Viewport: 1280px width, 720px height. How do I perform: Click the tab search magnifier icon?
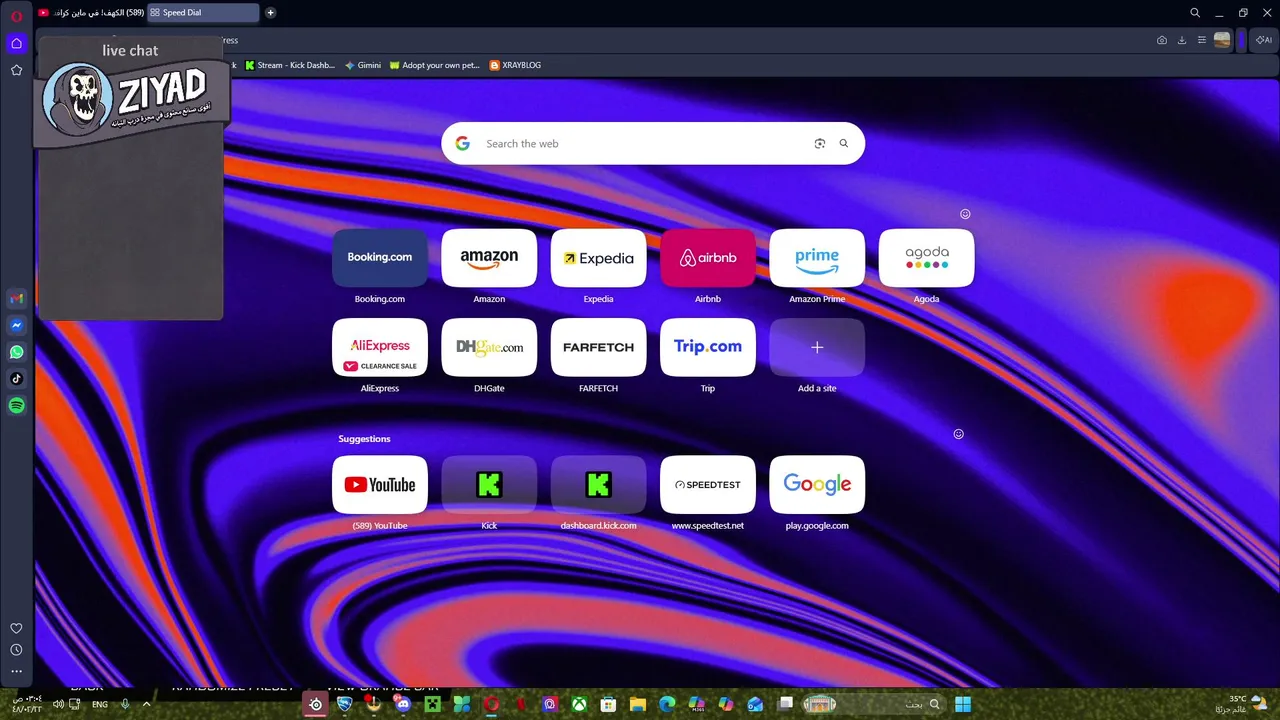click(1195, 13)
